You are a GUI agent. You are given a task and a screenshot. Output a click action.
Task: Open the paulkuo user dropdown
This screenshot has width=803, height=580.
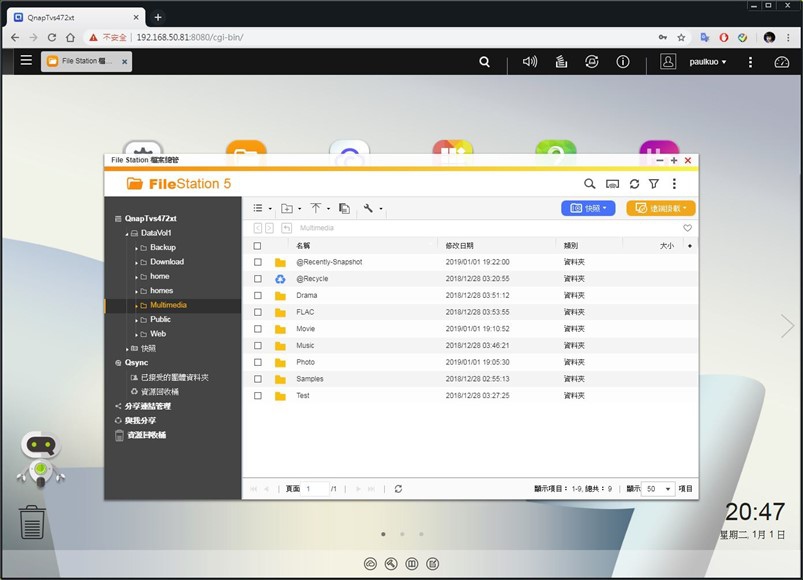pyautogui.click(x=708, y=62)
